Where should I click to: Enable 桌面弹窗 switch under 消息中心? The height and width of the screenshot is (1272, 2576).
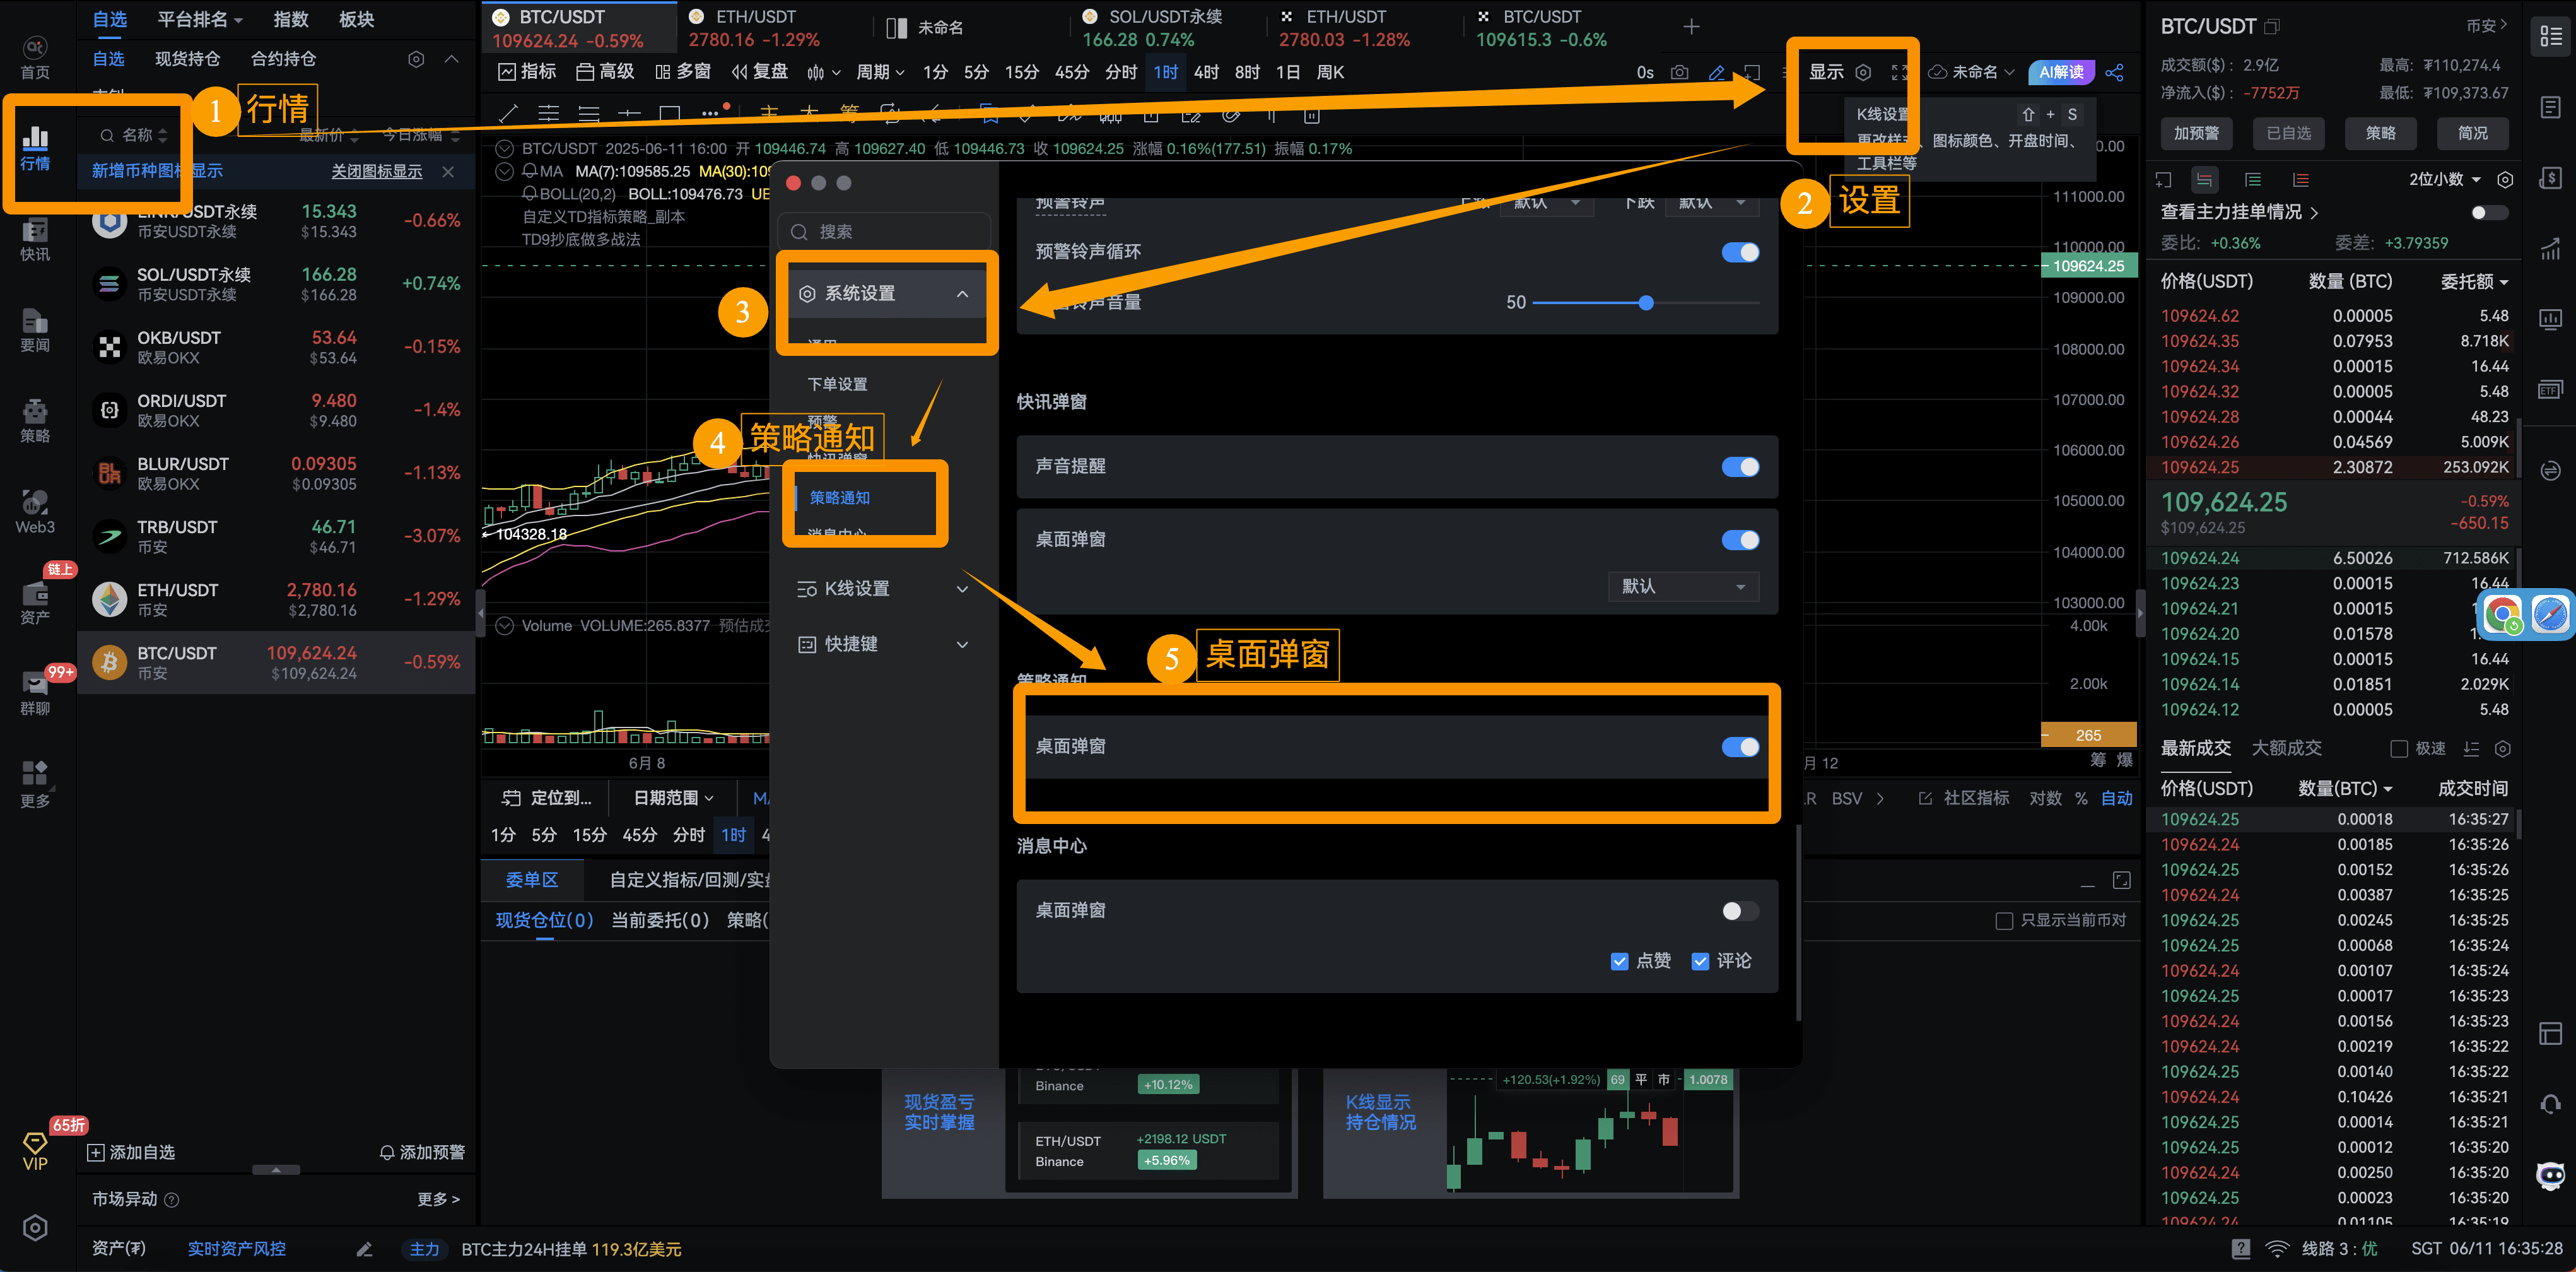(x=1740, y=911)
